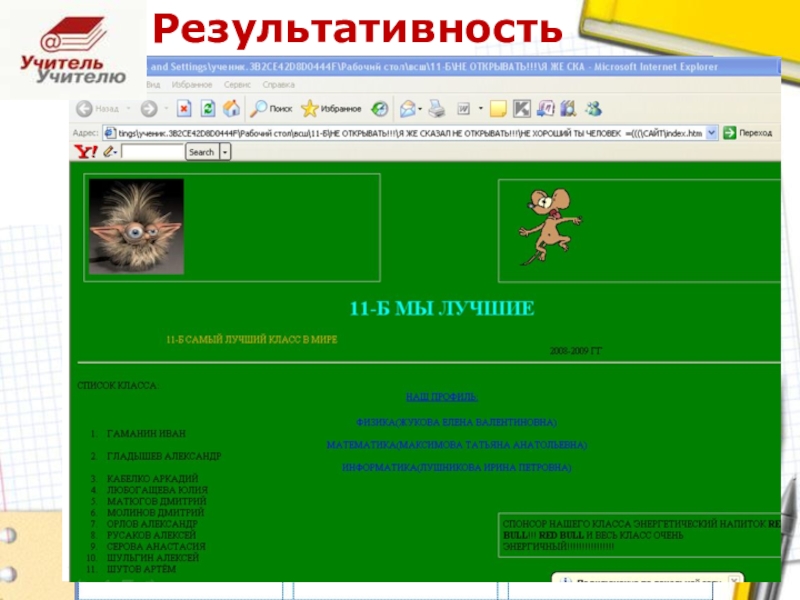Click the ИНФОРМАТИКА teacher line
Screen dimensions: 800x600
point(457,467)
